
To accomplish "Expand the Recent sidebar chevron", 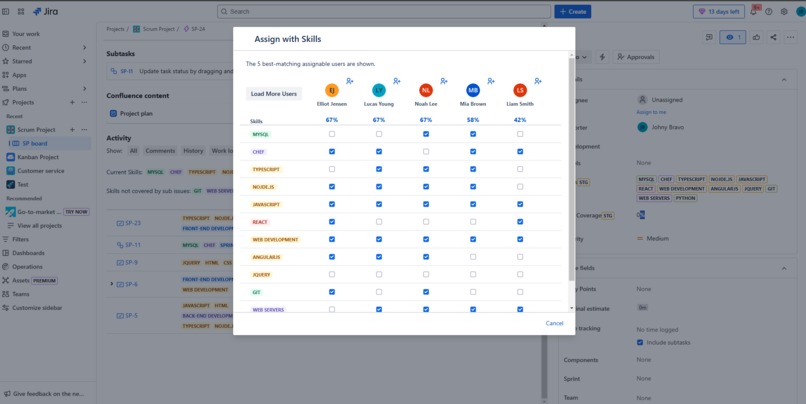I will click(84, 47).
